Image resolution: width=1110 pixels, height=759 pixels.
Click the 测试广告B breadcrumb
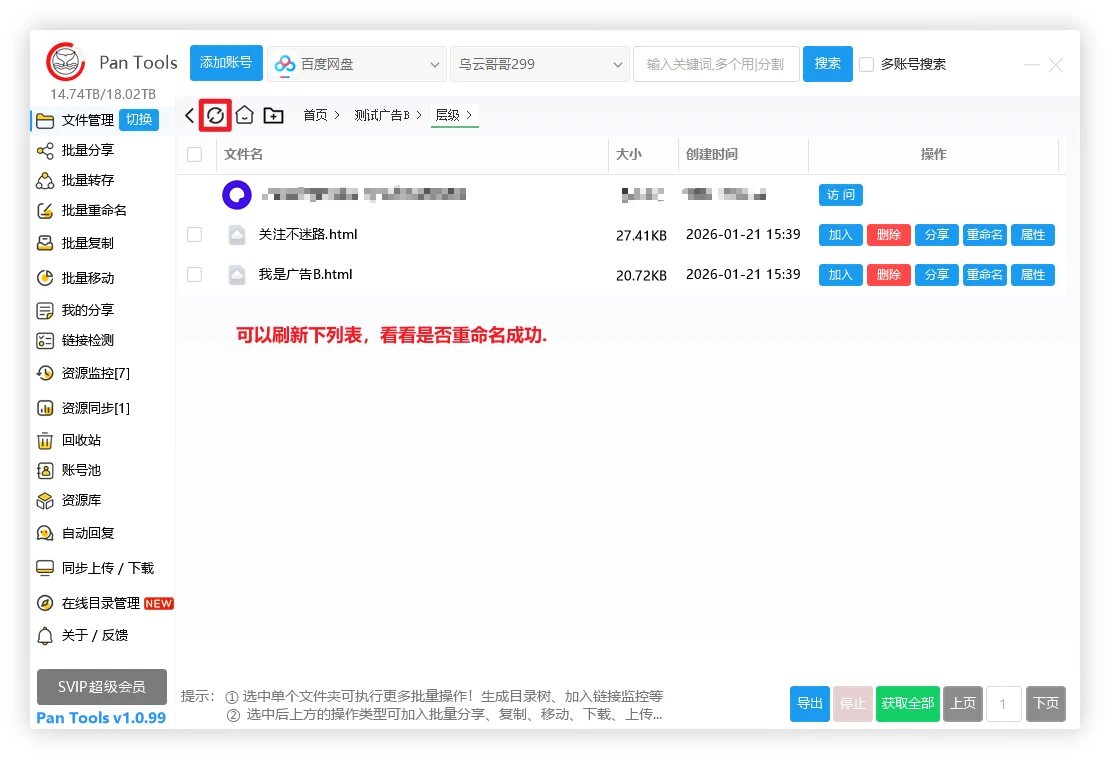[x=382, y=116]
